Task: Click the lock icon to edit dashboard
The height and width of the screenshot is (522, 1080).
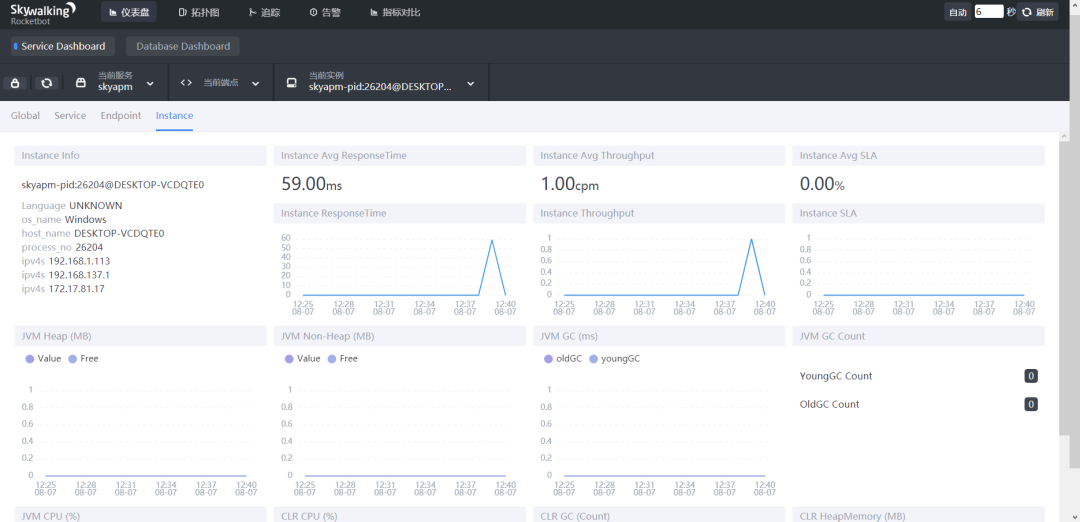Action: pos(15,83)
